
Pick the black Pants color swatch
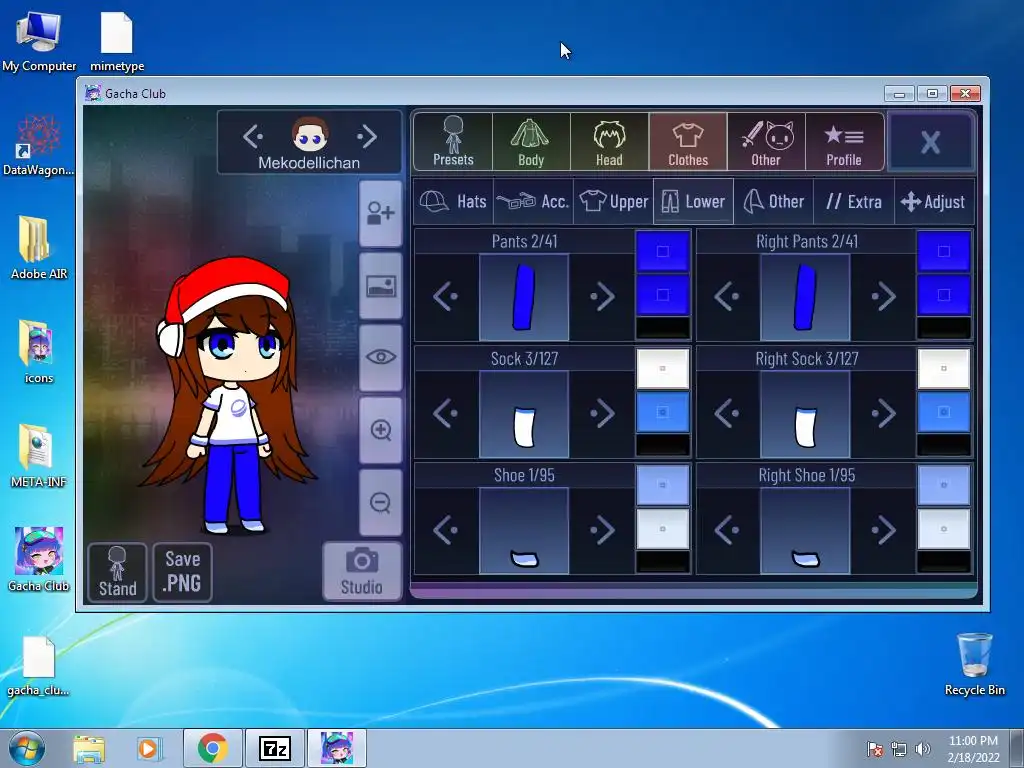point(662,328)
